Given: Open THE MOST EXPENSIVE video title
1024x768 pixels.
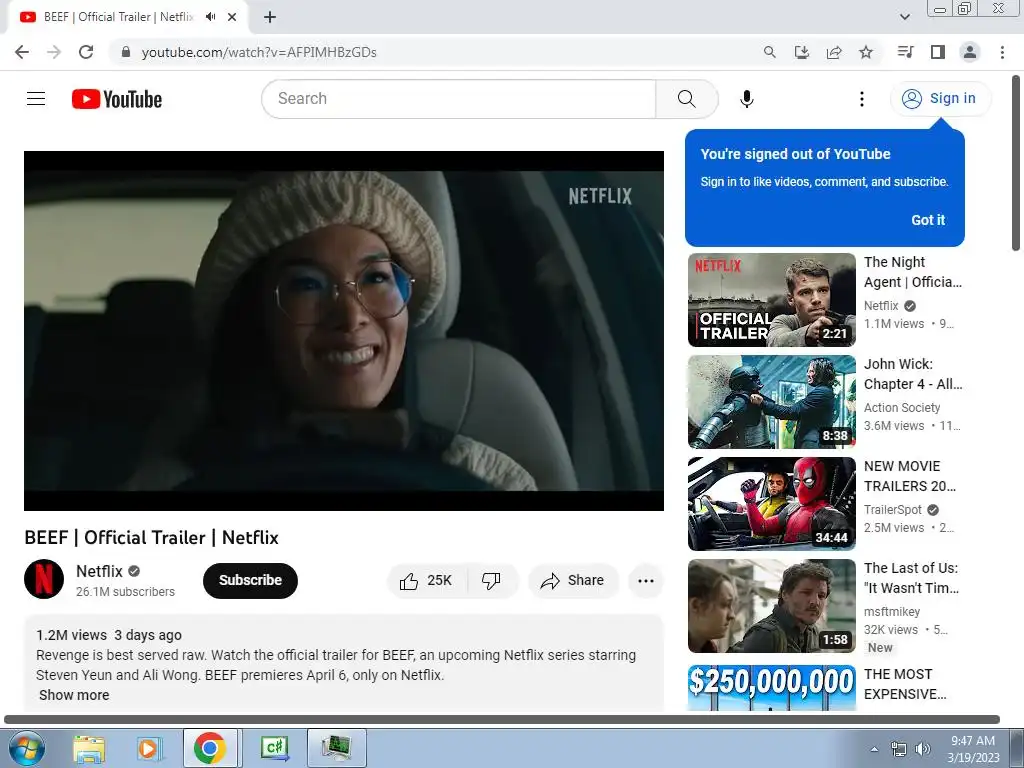Looking at the screenshot, I should (x=904, y=684).
